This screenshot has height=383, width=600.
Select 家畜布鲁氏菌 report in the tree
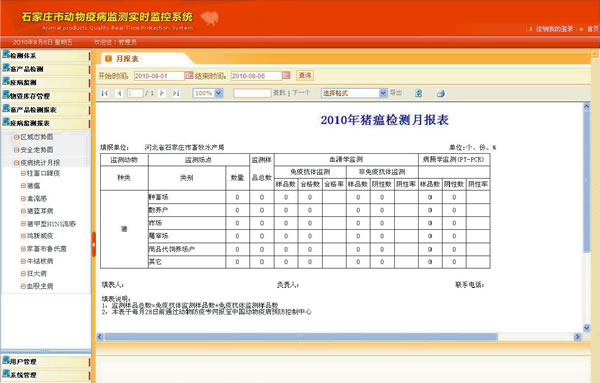pyautogui.click(x=47, y=249)
